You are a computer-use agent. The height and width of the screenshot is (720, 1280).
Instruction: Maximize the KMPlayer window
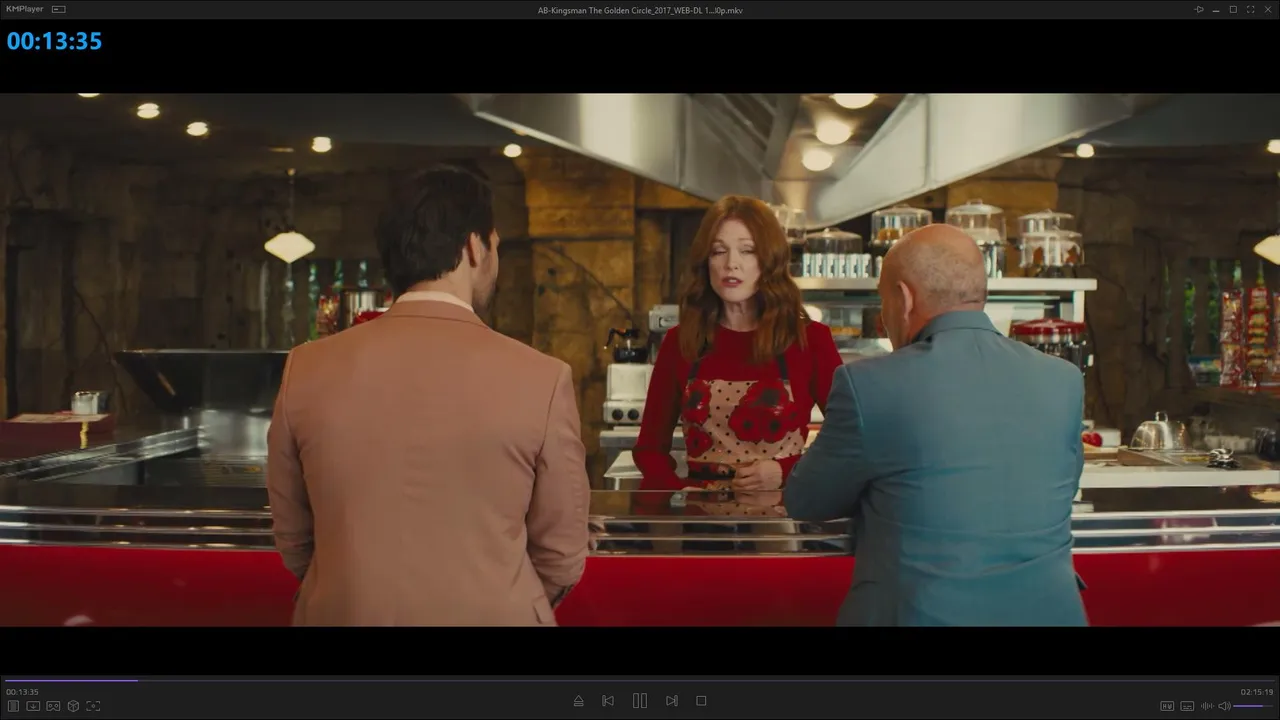click(x=1233, y=10)
